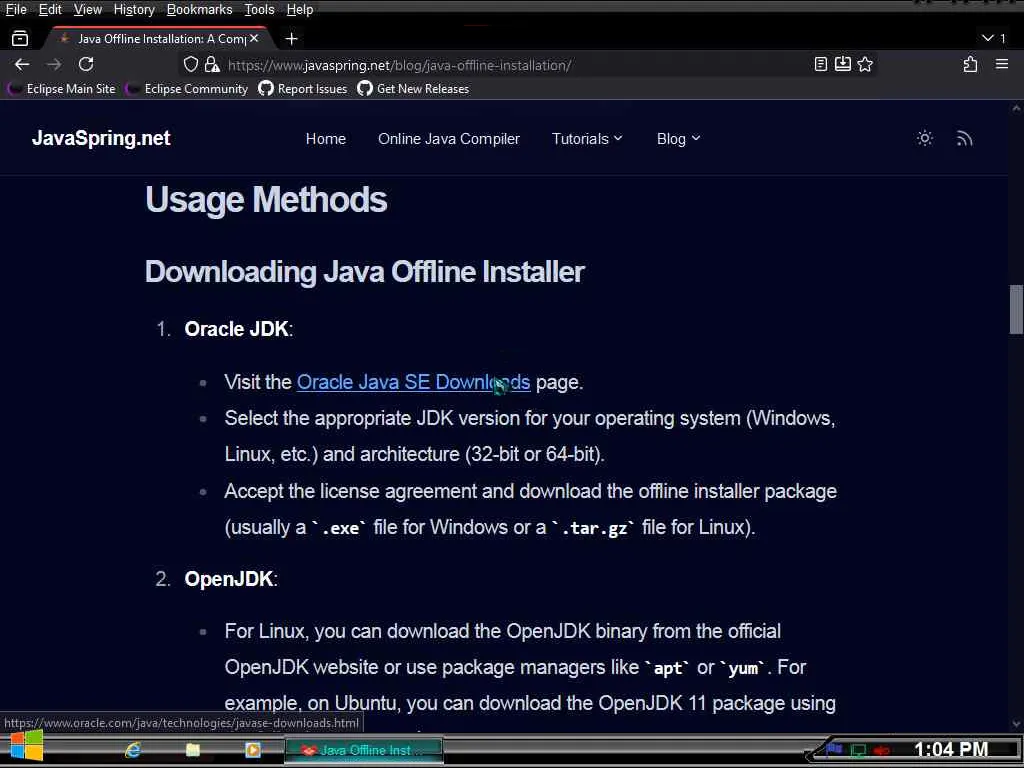Click the network monitor tray icon
Screen dimensions: 1024x768
(858, 750)
